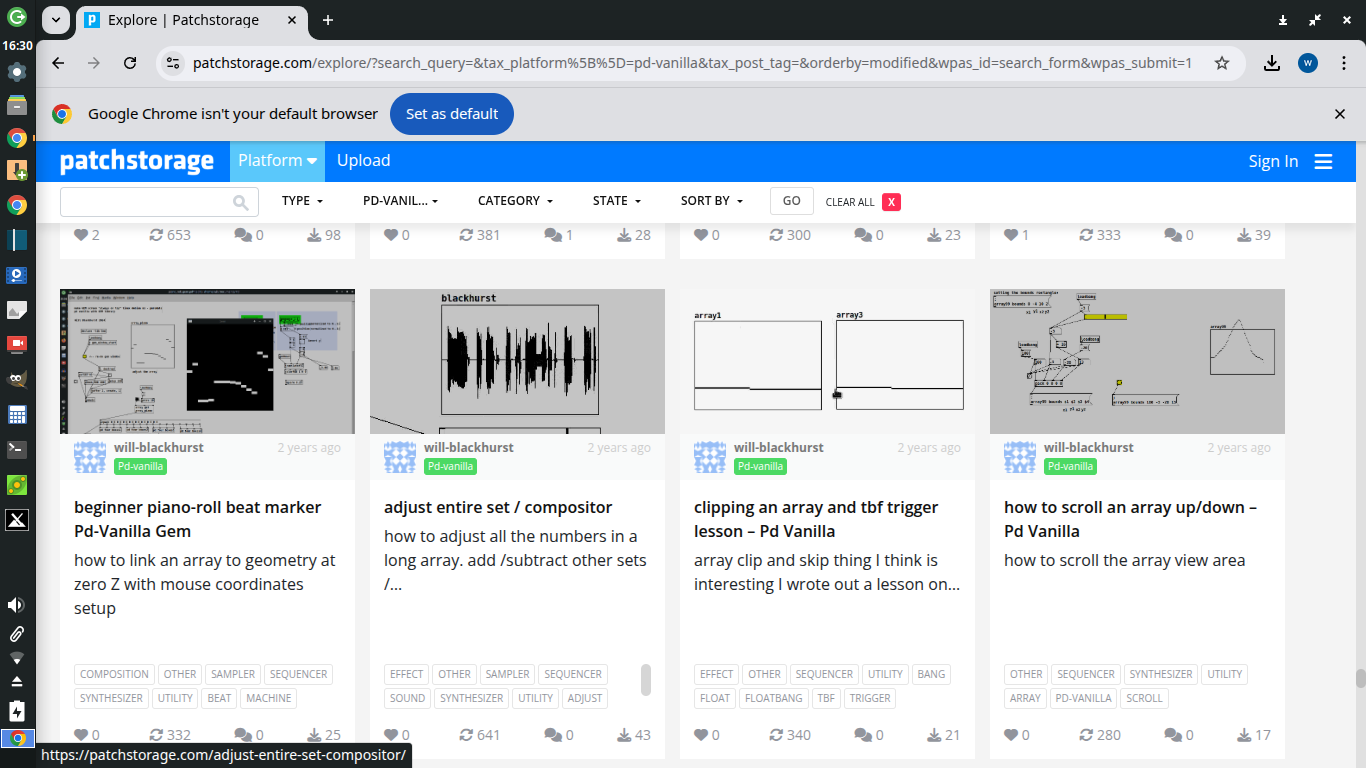The height and width of the screenshot is (768, 1366).
Task: Open the SORT BY dropdown
Action: [x=711, y=200]
